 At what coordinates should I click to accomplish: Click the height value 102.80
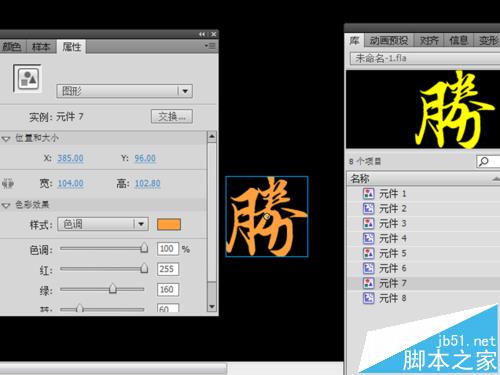pos(148,183)
